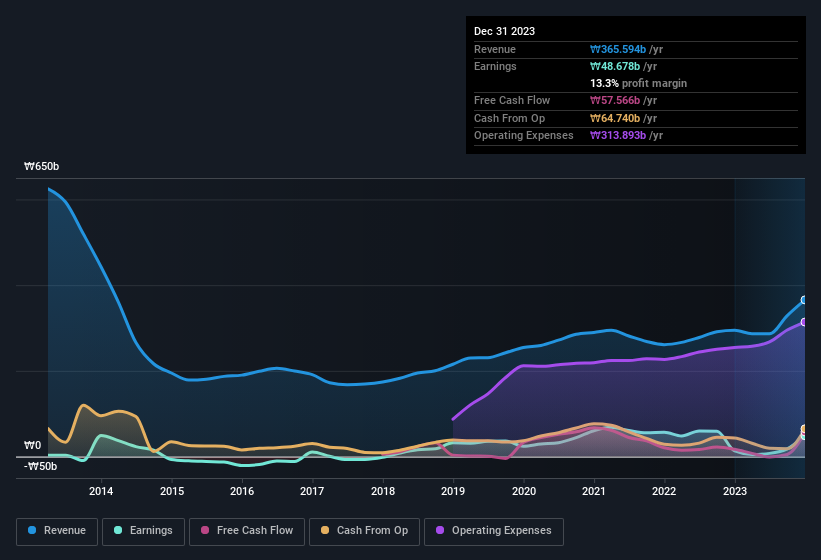Click the 2020 x-axis label
This screenshot has width=821, height=560.
click(524, 491)
